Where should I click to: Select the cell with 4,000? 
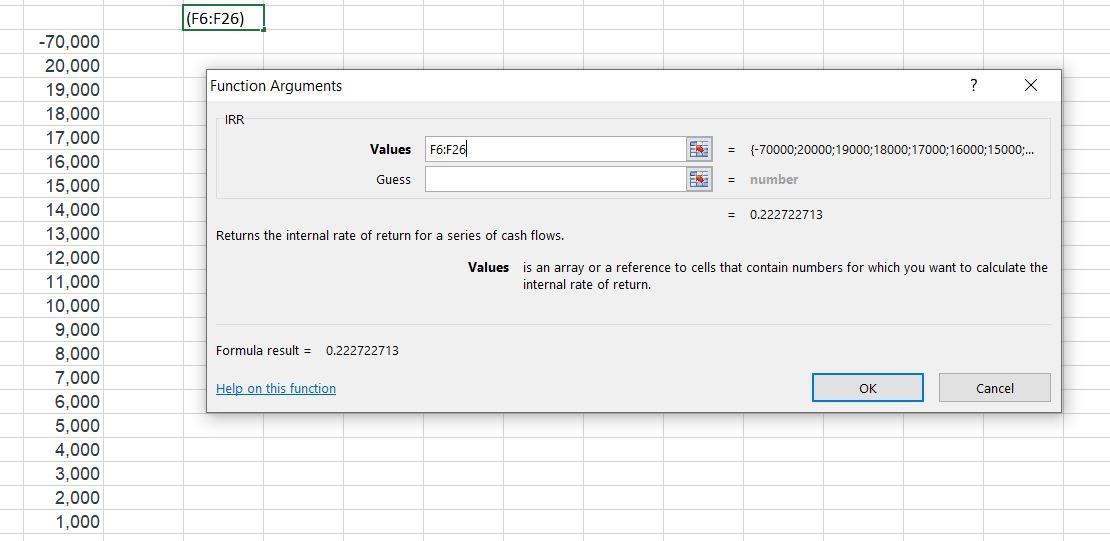pos(63,450)
